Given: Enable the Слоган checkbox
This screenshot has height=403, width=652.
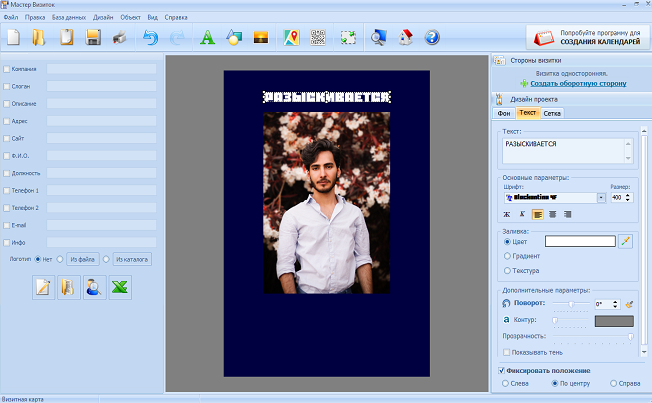Looking at the screenshot, I should tap(7, 87).
